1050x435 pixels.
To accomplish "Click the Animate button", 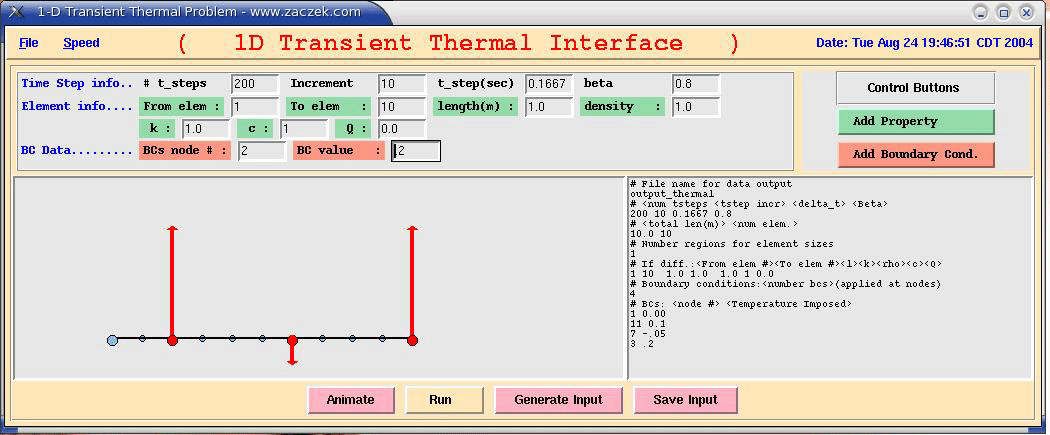I will click(350, 400).
